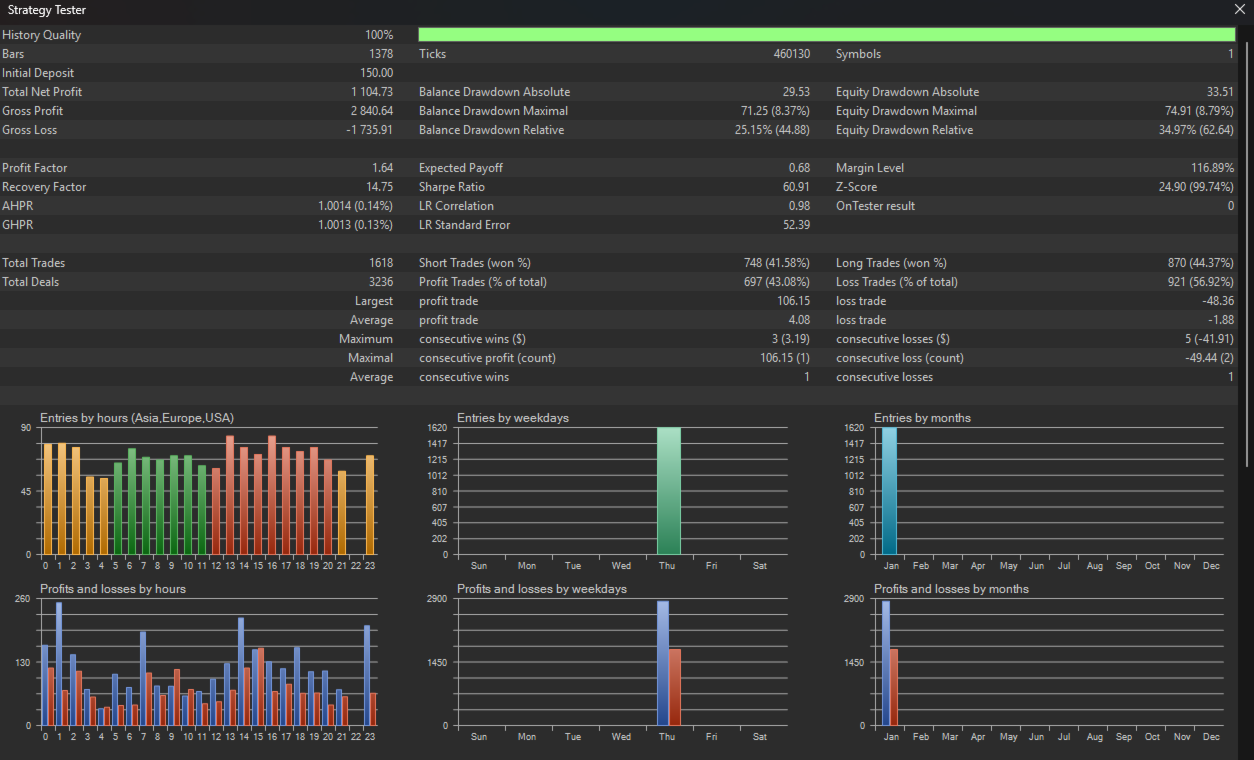Select the Initial Deposit value 150.00
The height and width of the screenshot is (760, 1254).
[x=376, y=73]
